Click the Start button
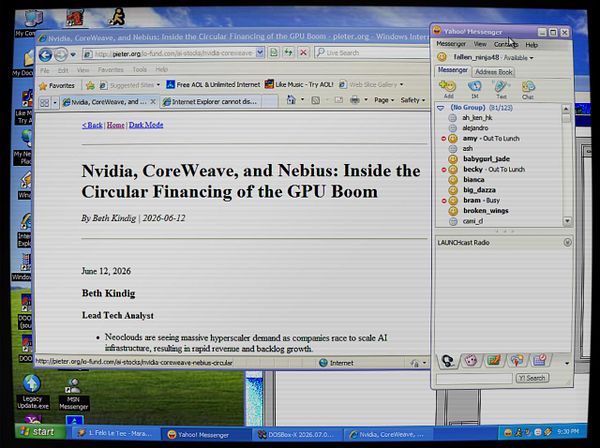 click(40, 432)
